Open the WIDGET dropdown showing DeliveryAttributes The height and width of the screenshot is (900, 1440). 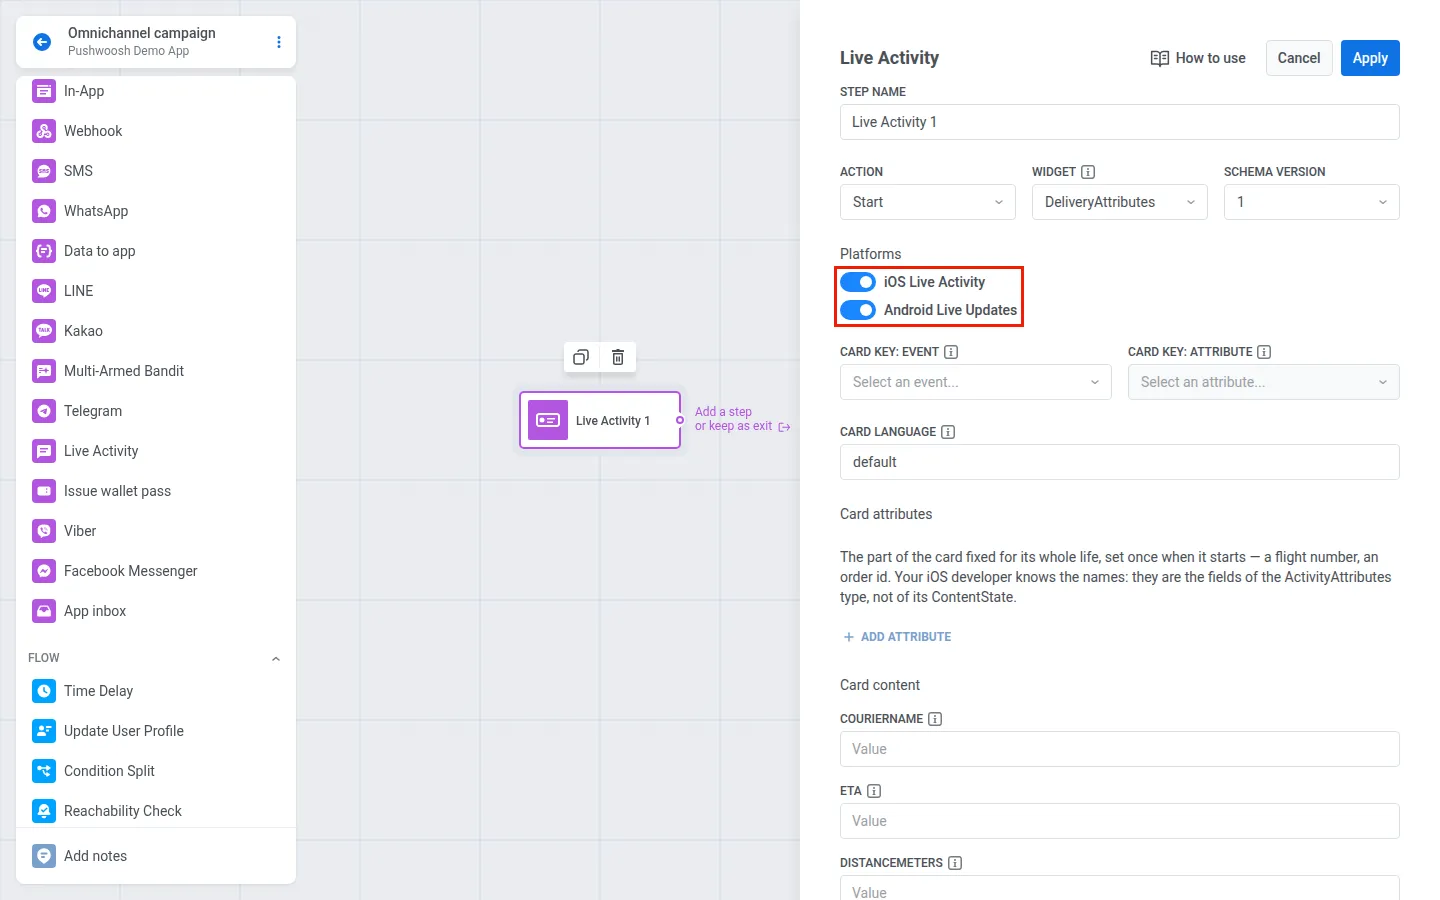(x=1120, y=202)
